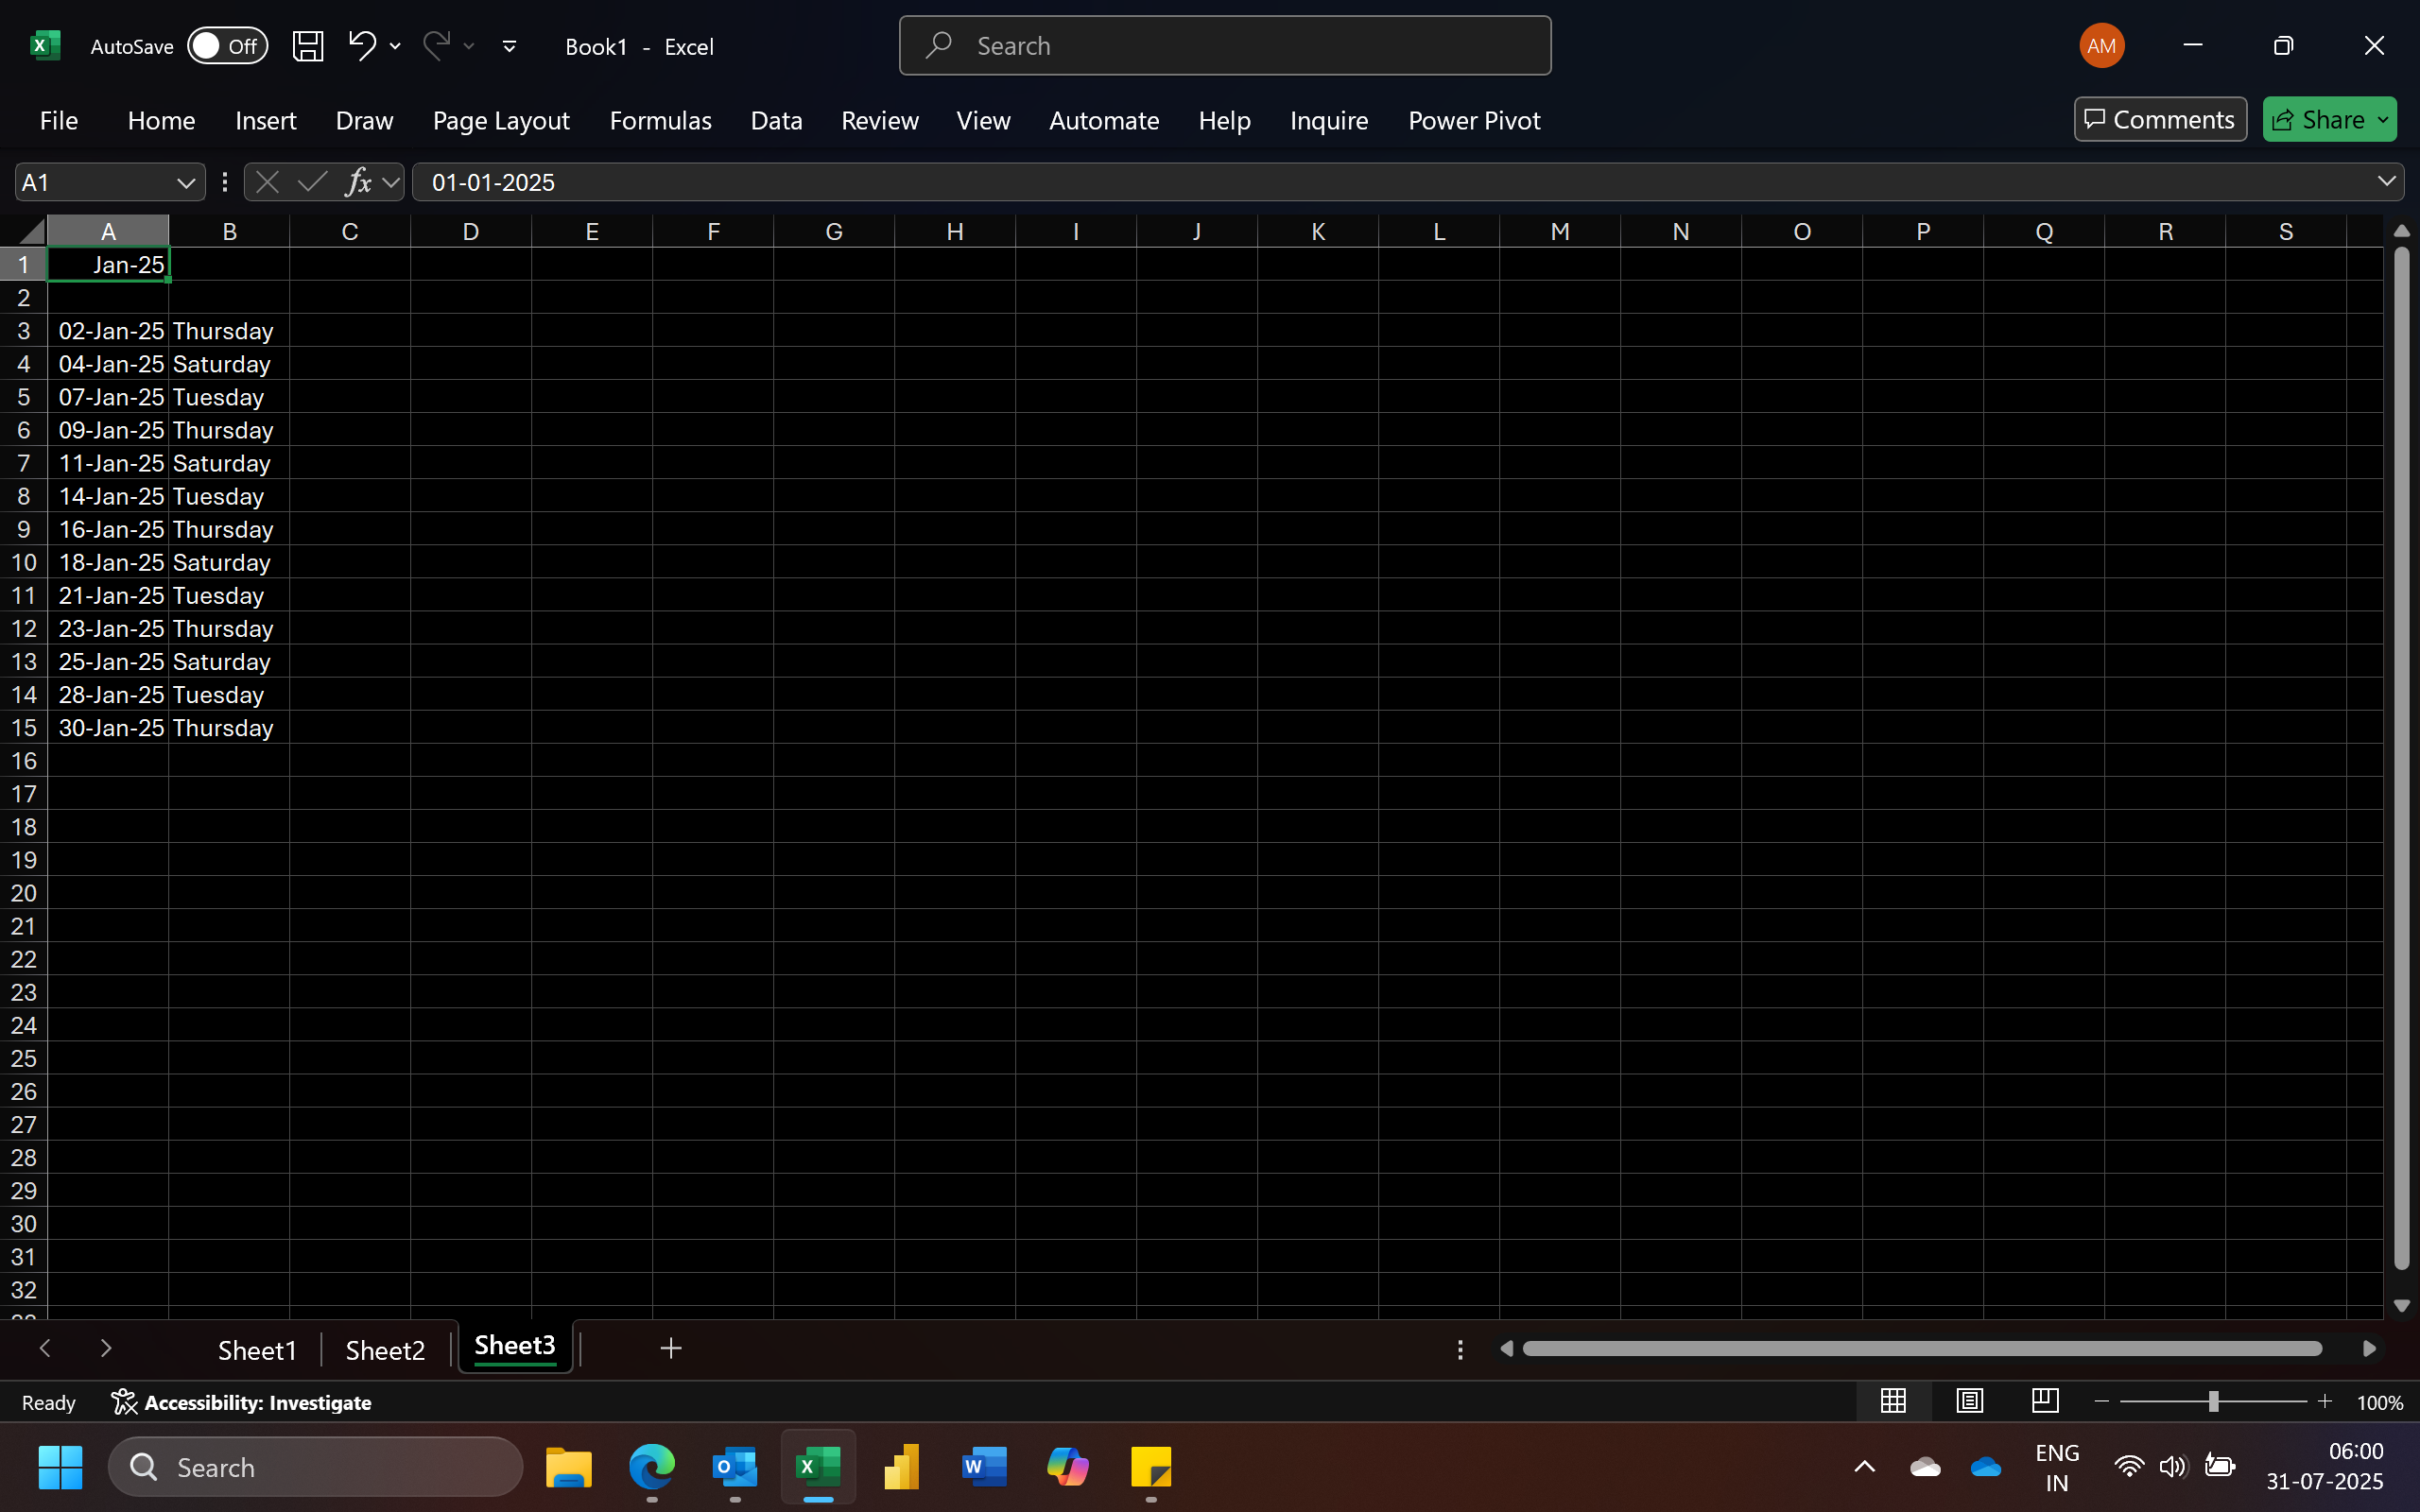2420x1512 pixels.
Task: Open the Share button dropdown arrow
Action: point(2384,120)
